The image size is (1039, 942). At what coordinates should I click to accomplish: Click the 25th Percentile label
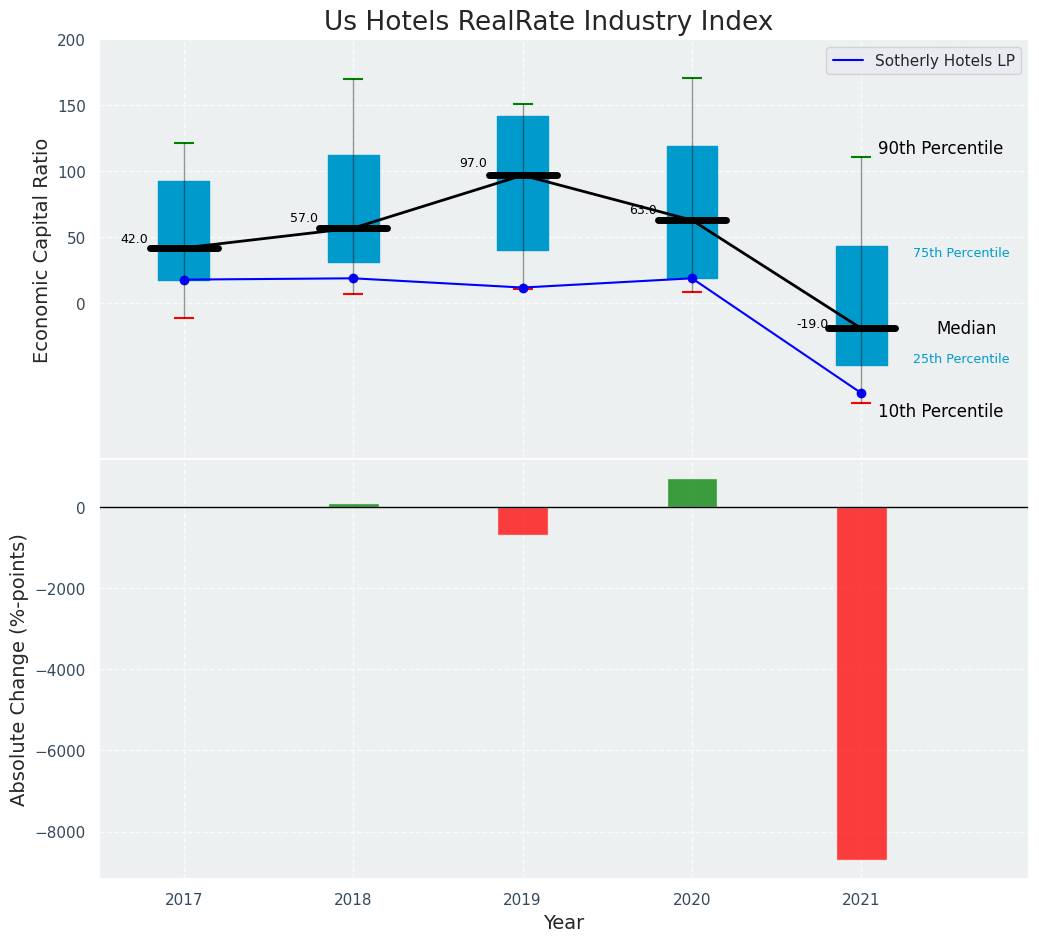point(961,359)
